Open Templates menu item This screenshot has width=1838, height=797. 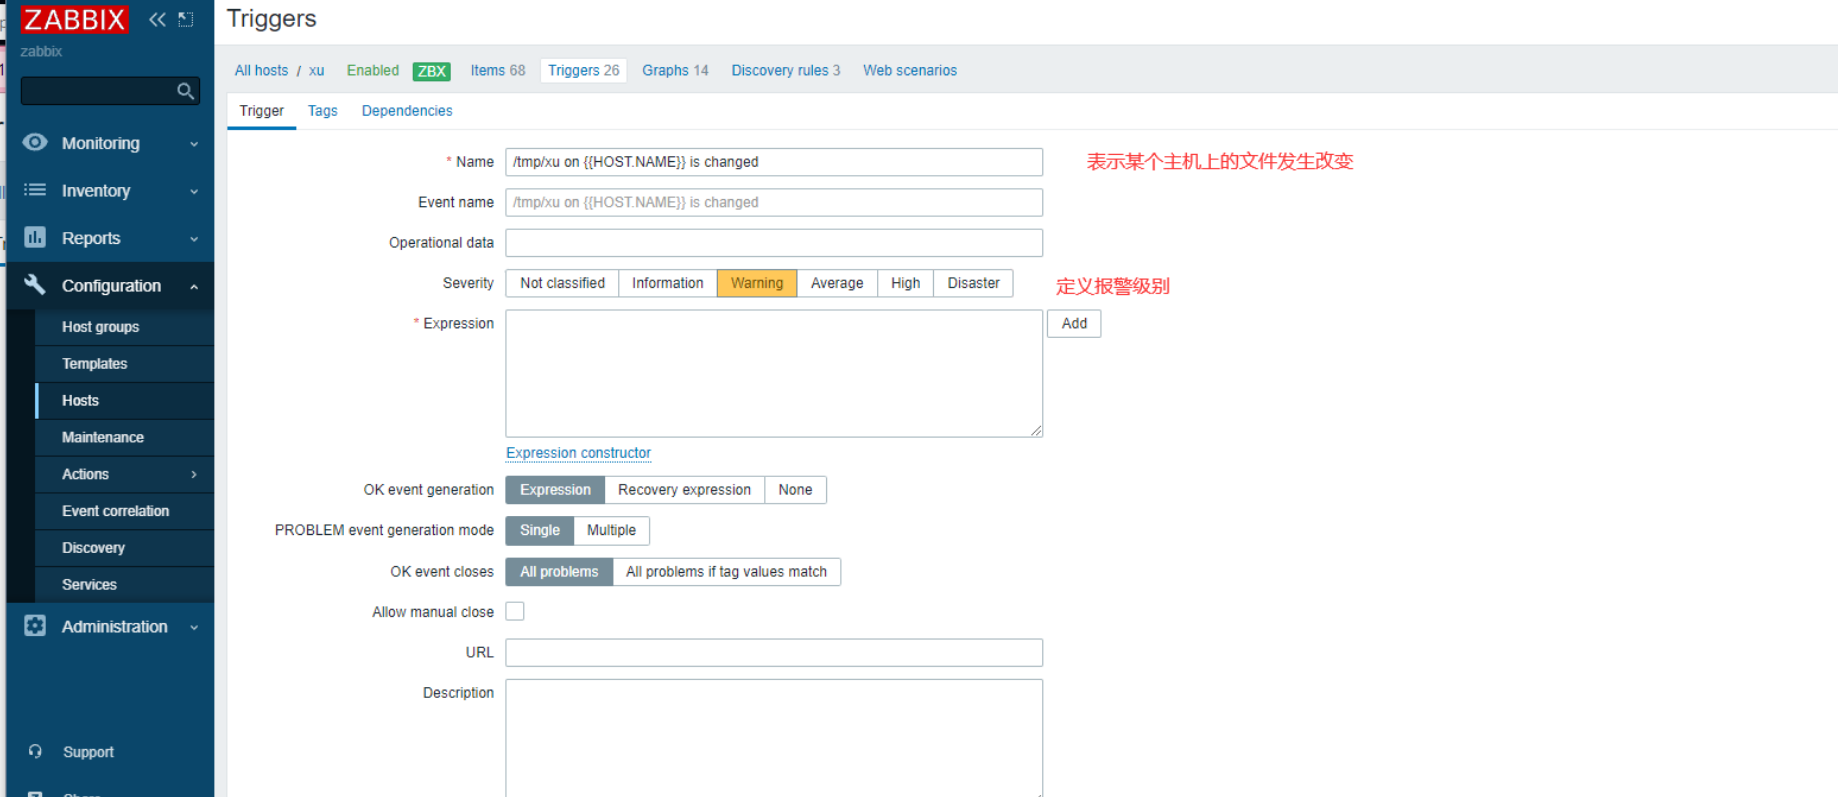pos(124,364)
